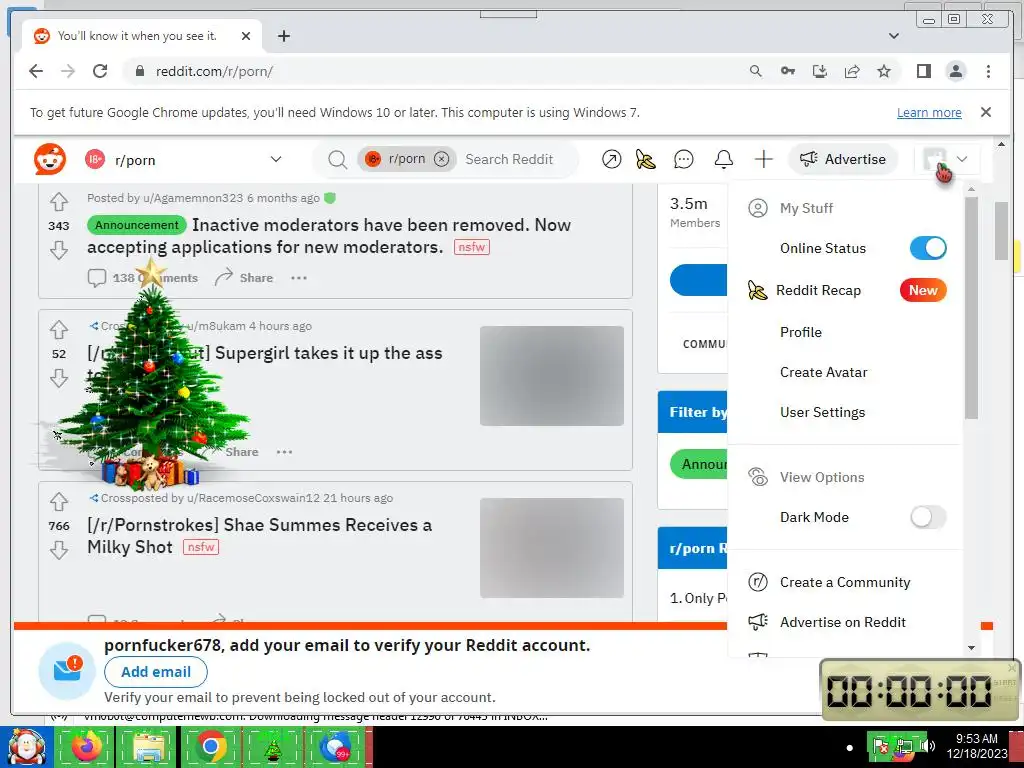
Task: Click the 00:00:00 timer widget
Action: pos(919,690)
